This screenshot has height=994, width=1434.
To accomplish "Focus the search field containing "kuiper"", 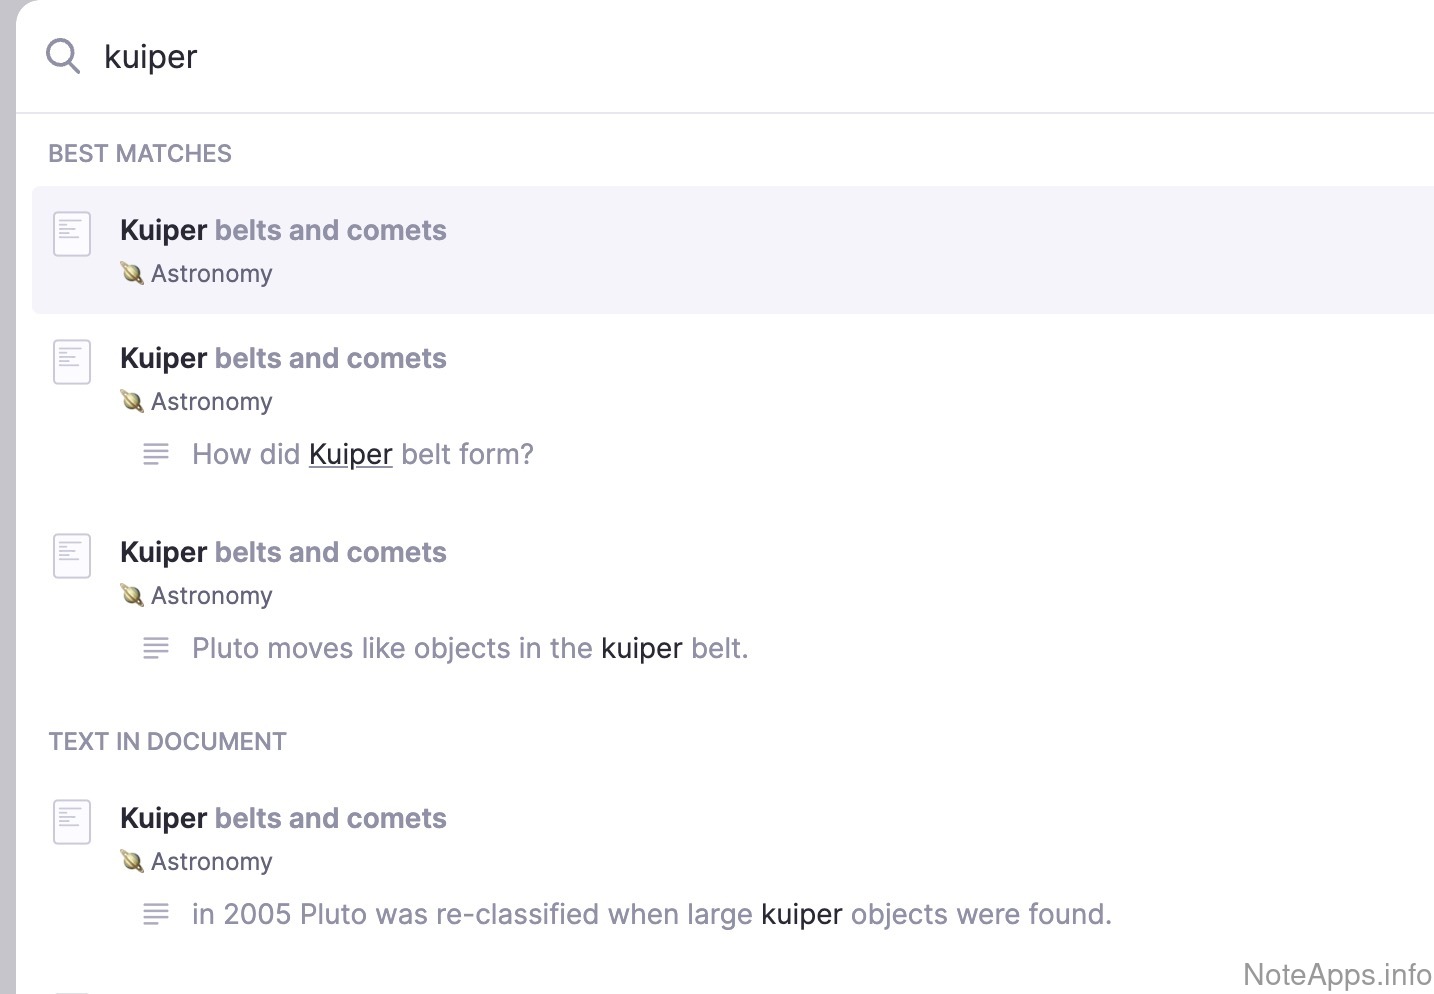I will 600,57.
